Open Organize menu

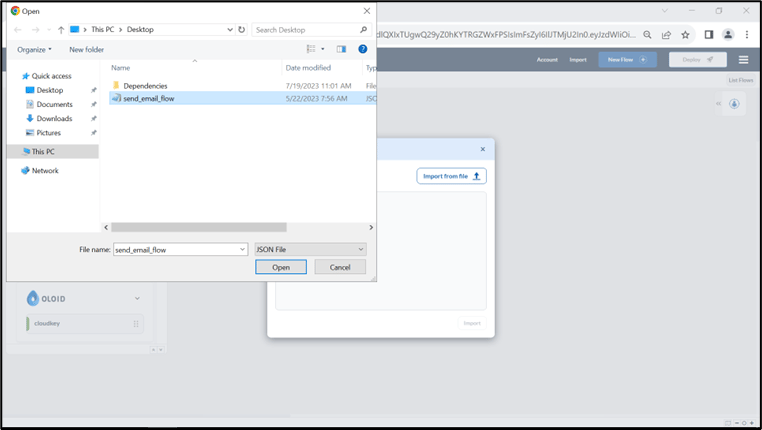coord(34,50)
